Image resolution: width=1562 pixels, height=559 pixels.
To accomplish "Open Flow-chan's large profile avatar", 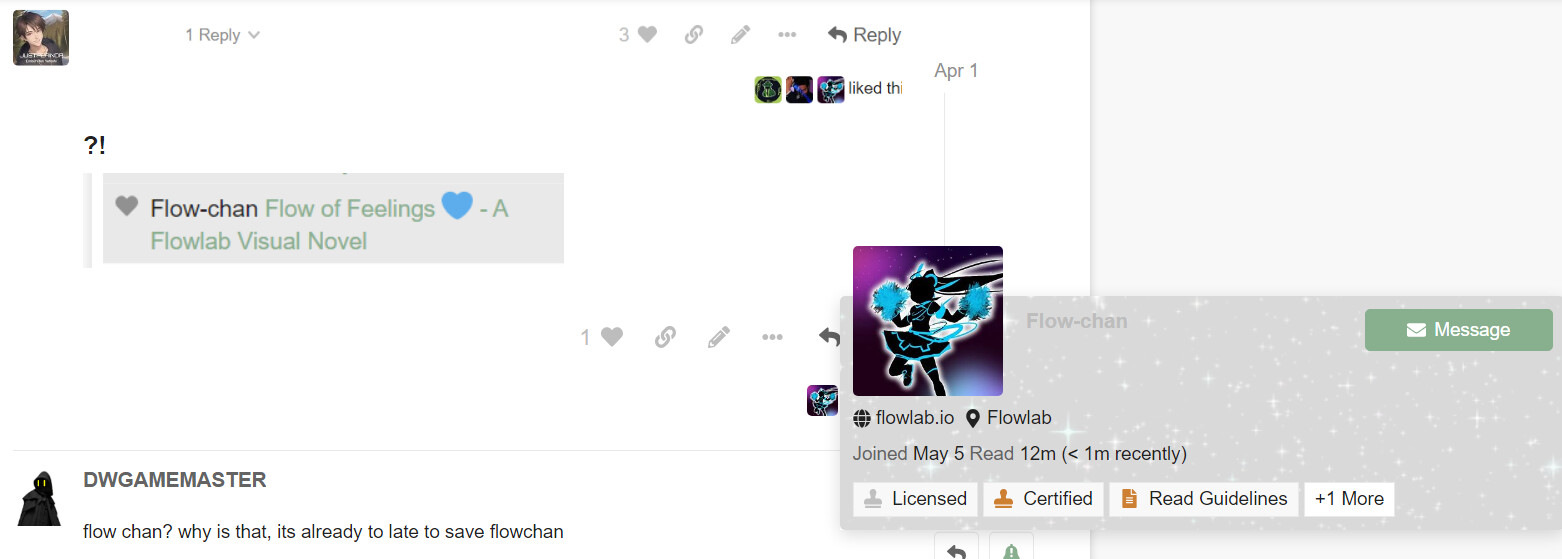I will (927, 321).
